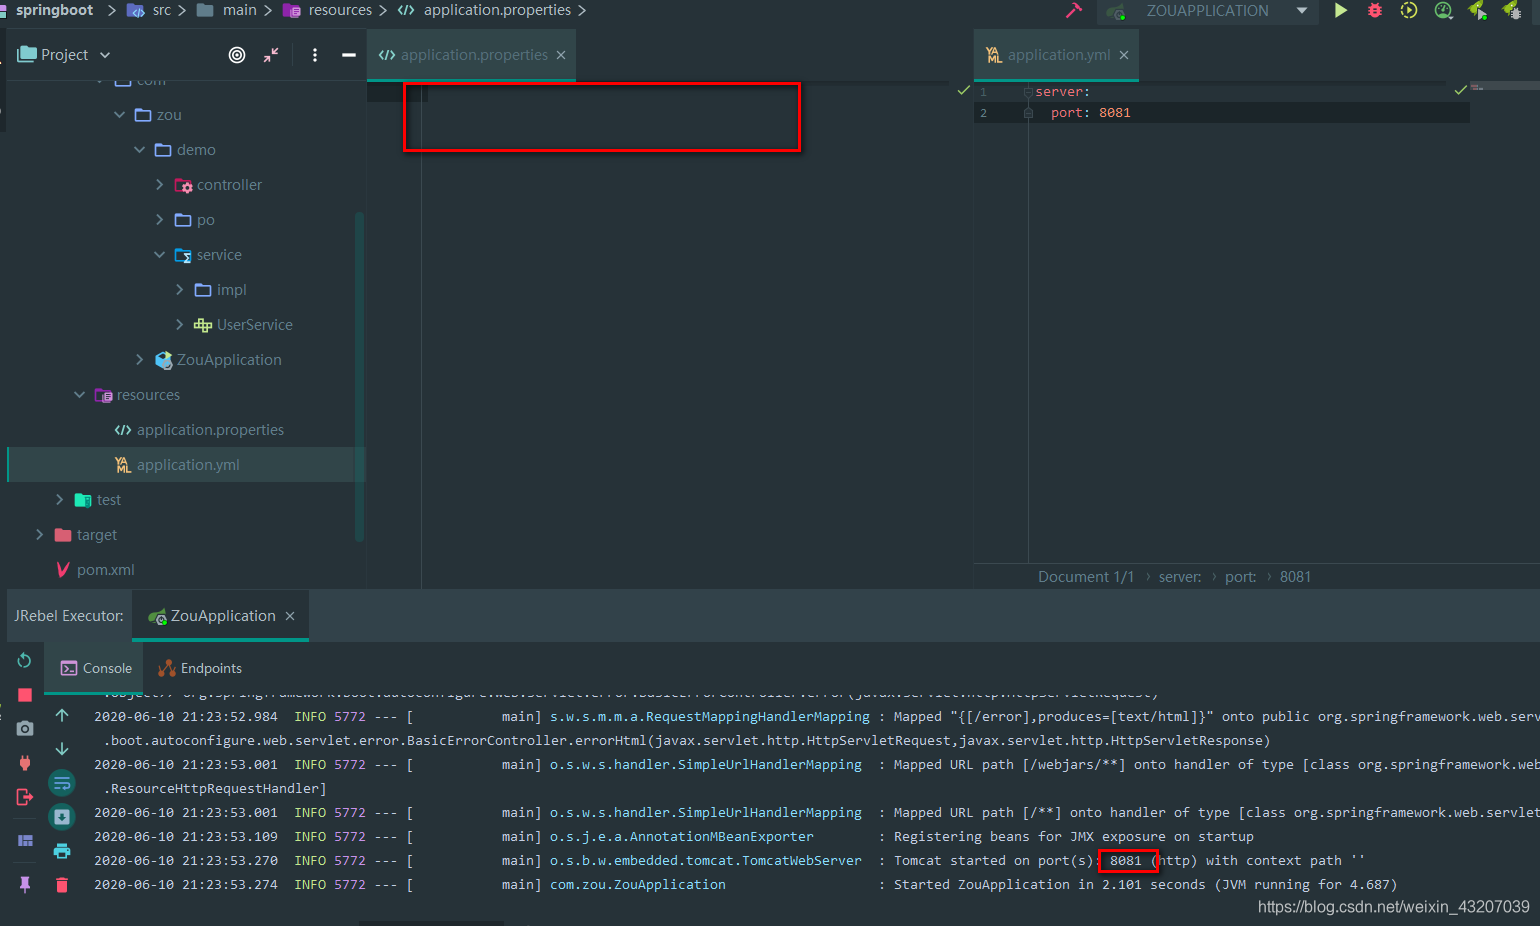Run with coverage icon in toolbar
The width and height of the screenshot is (1540, 926).
[x=1409, y=11]
